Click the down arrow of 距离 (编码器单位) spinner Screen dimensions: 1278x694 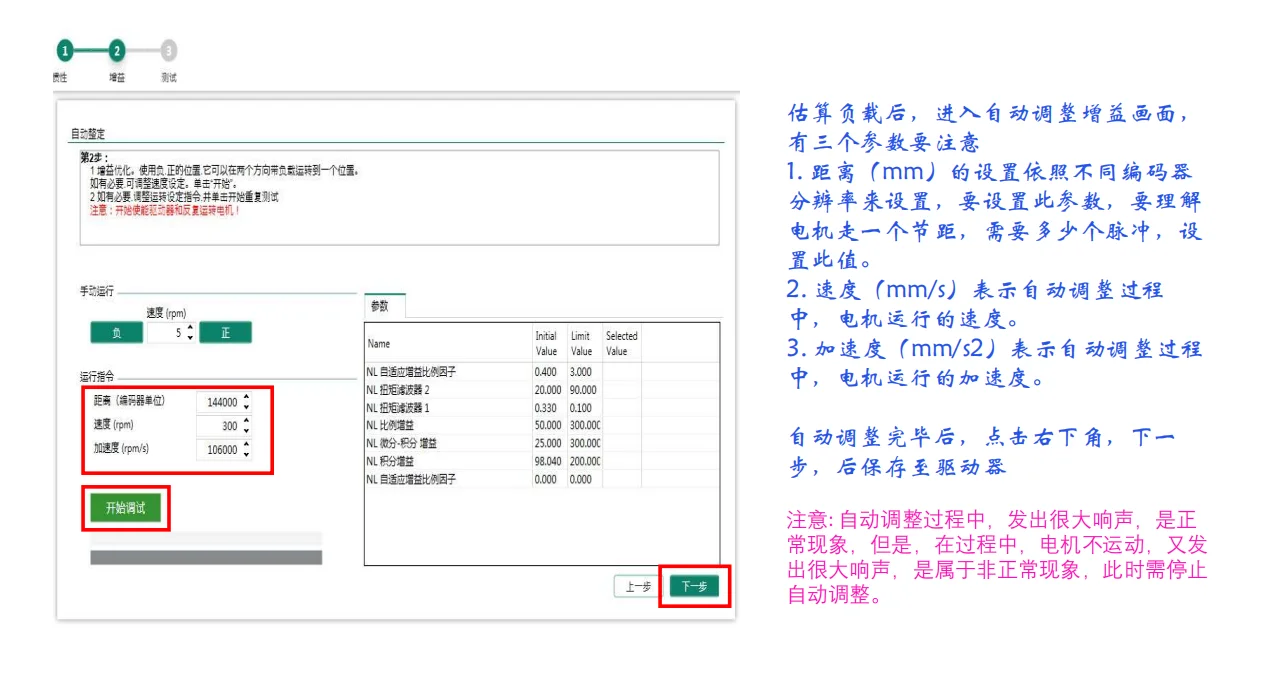coord(245,407)
